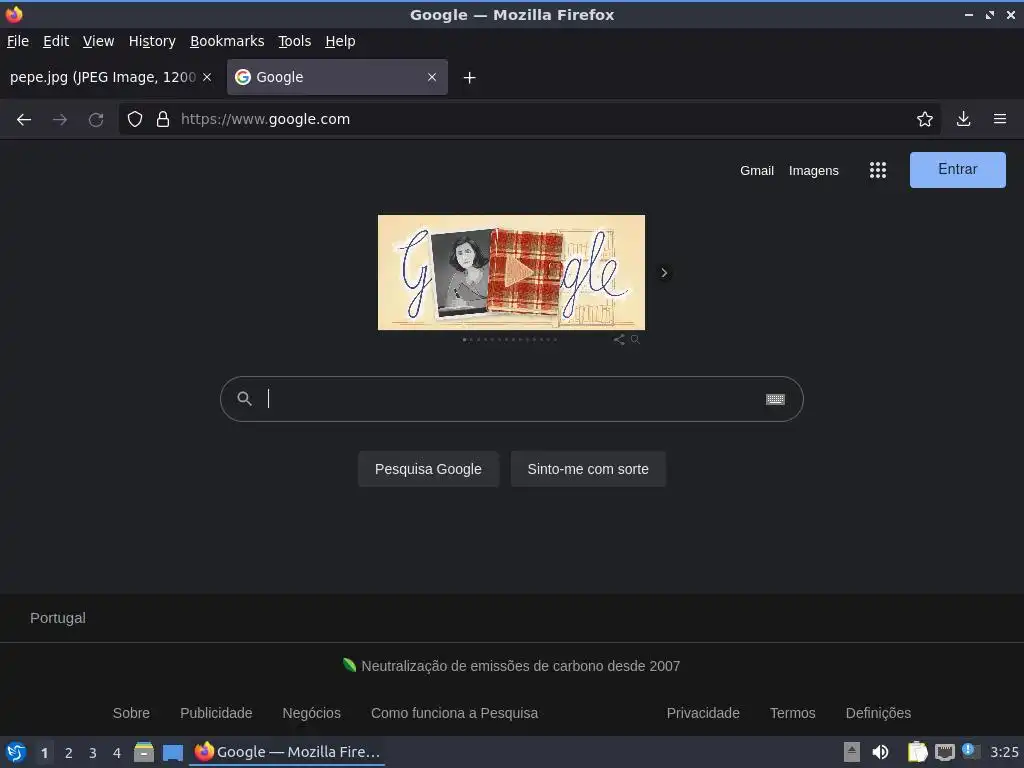Open the Google apps grid icon

[x=878, y=170]
